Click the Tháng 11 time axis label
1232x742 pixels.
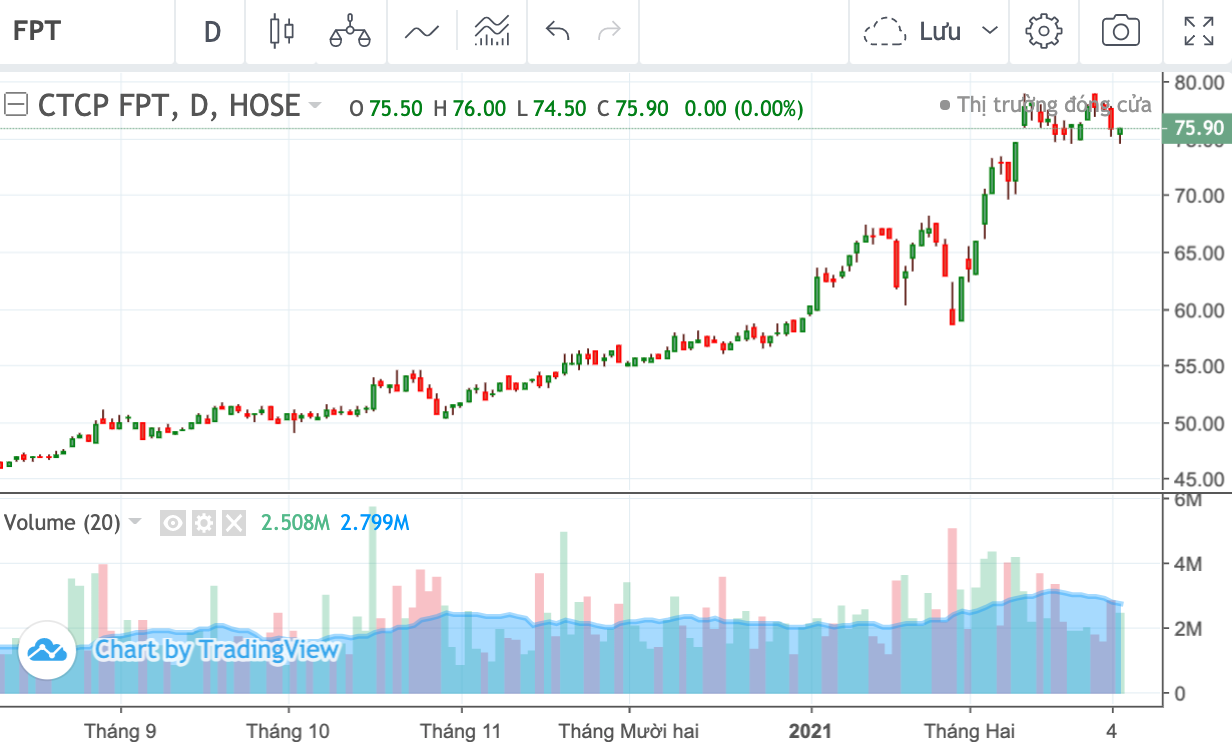(x=460, y=731)
